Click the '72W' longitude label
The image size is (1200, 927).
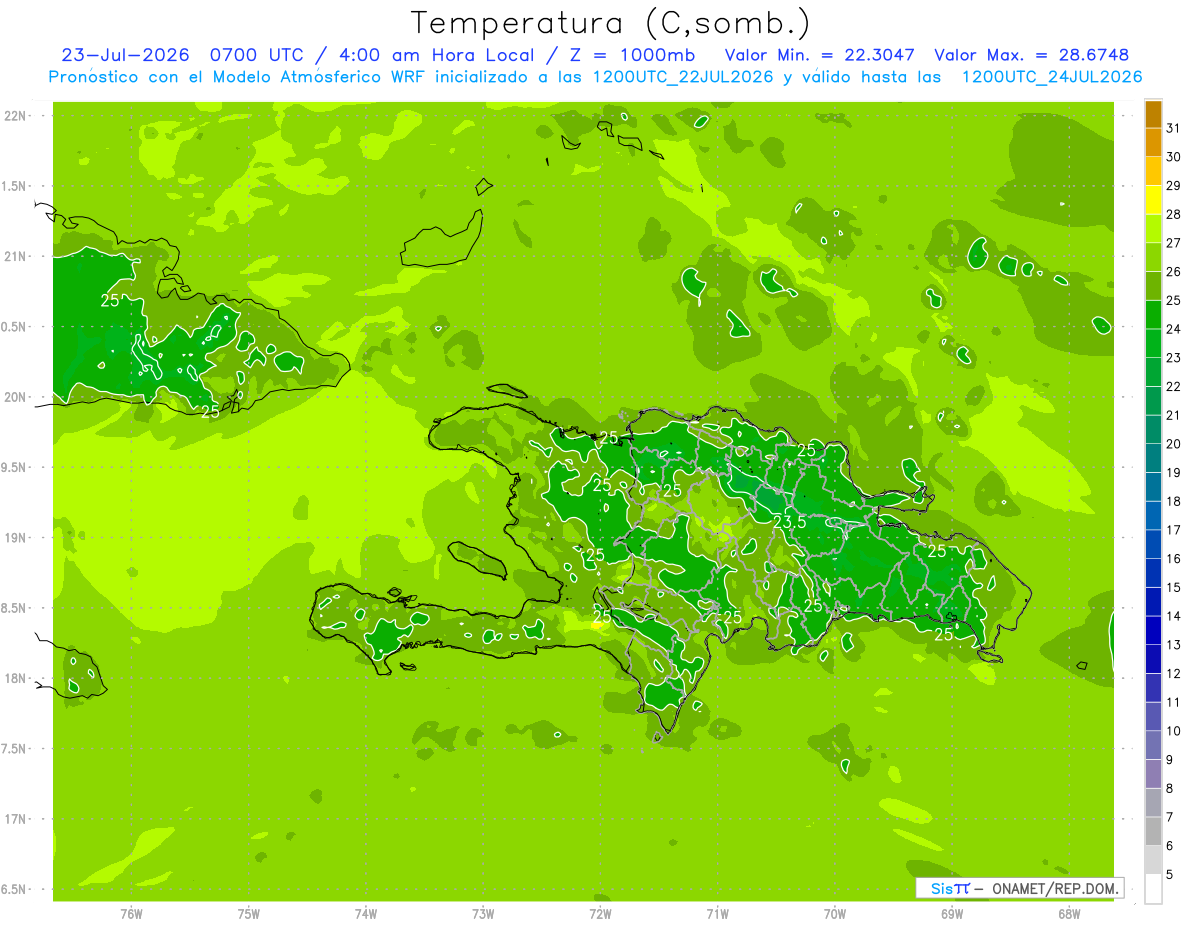pyautogui.click(x=600, y=913)
